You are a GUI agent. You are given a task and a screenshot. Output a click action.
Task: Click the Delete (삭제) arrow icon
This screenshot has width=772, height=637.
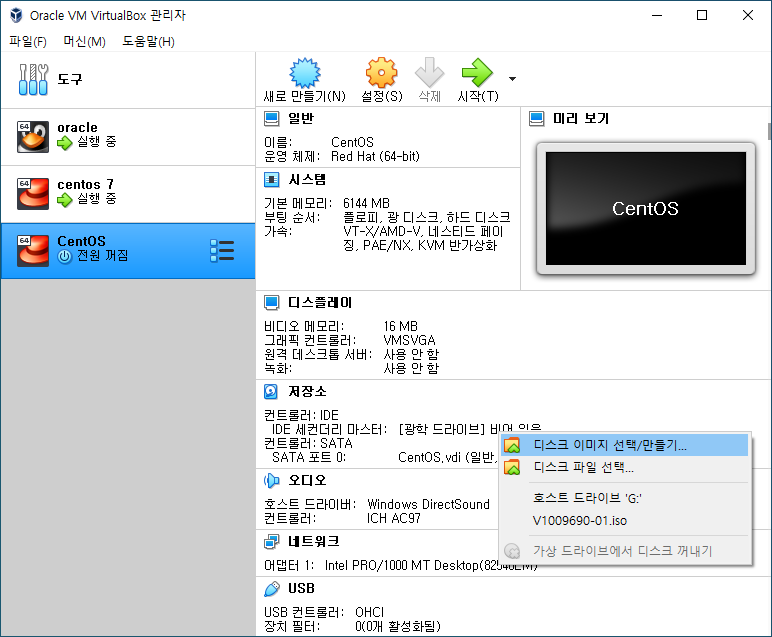click(429, 73)
